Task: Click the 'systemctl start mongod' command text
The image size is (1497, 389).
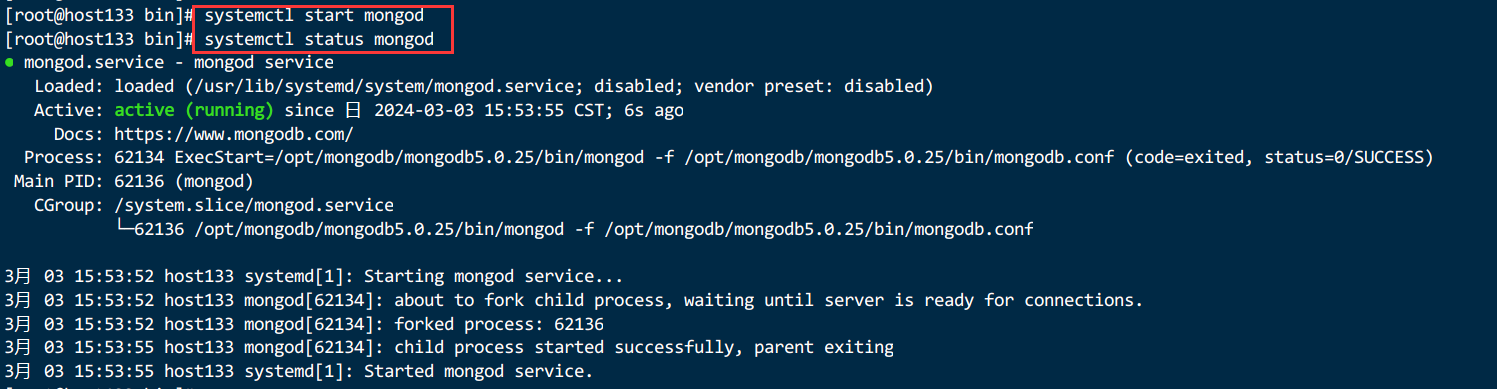Action: click(313, 16)
